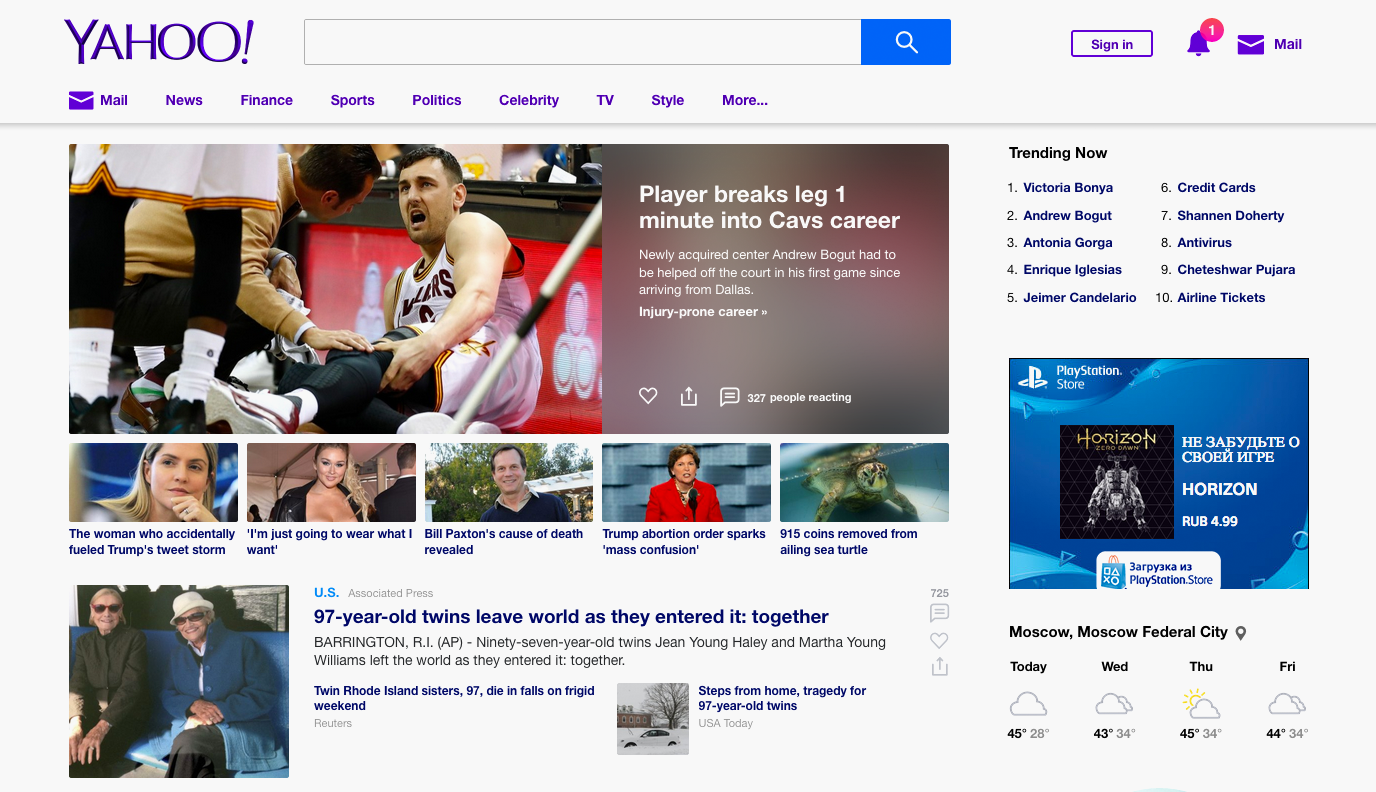Image resolution: width=1376 pixels, height=792 pixels.
Task: Open Mail from the top-right envelope icon
Action: [x=1251, y=44]
